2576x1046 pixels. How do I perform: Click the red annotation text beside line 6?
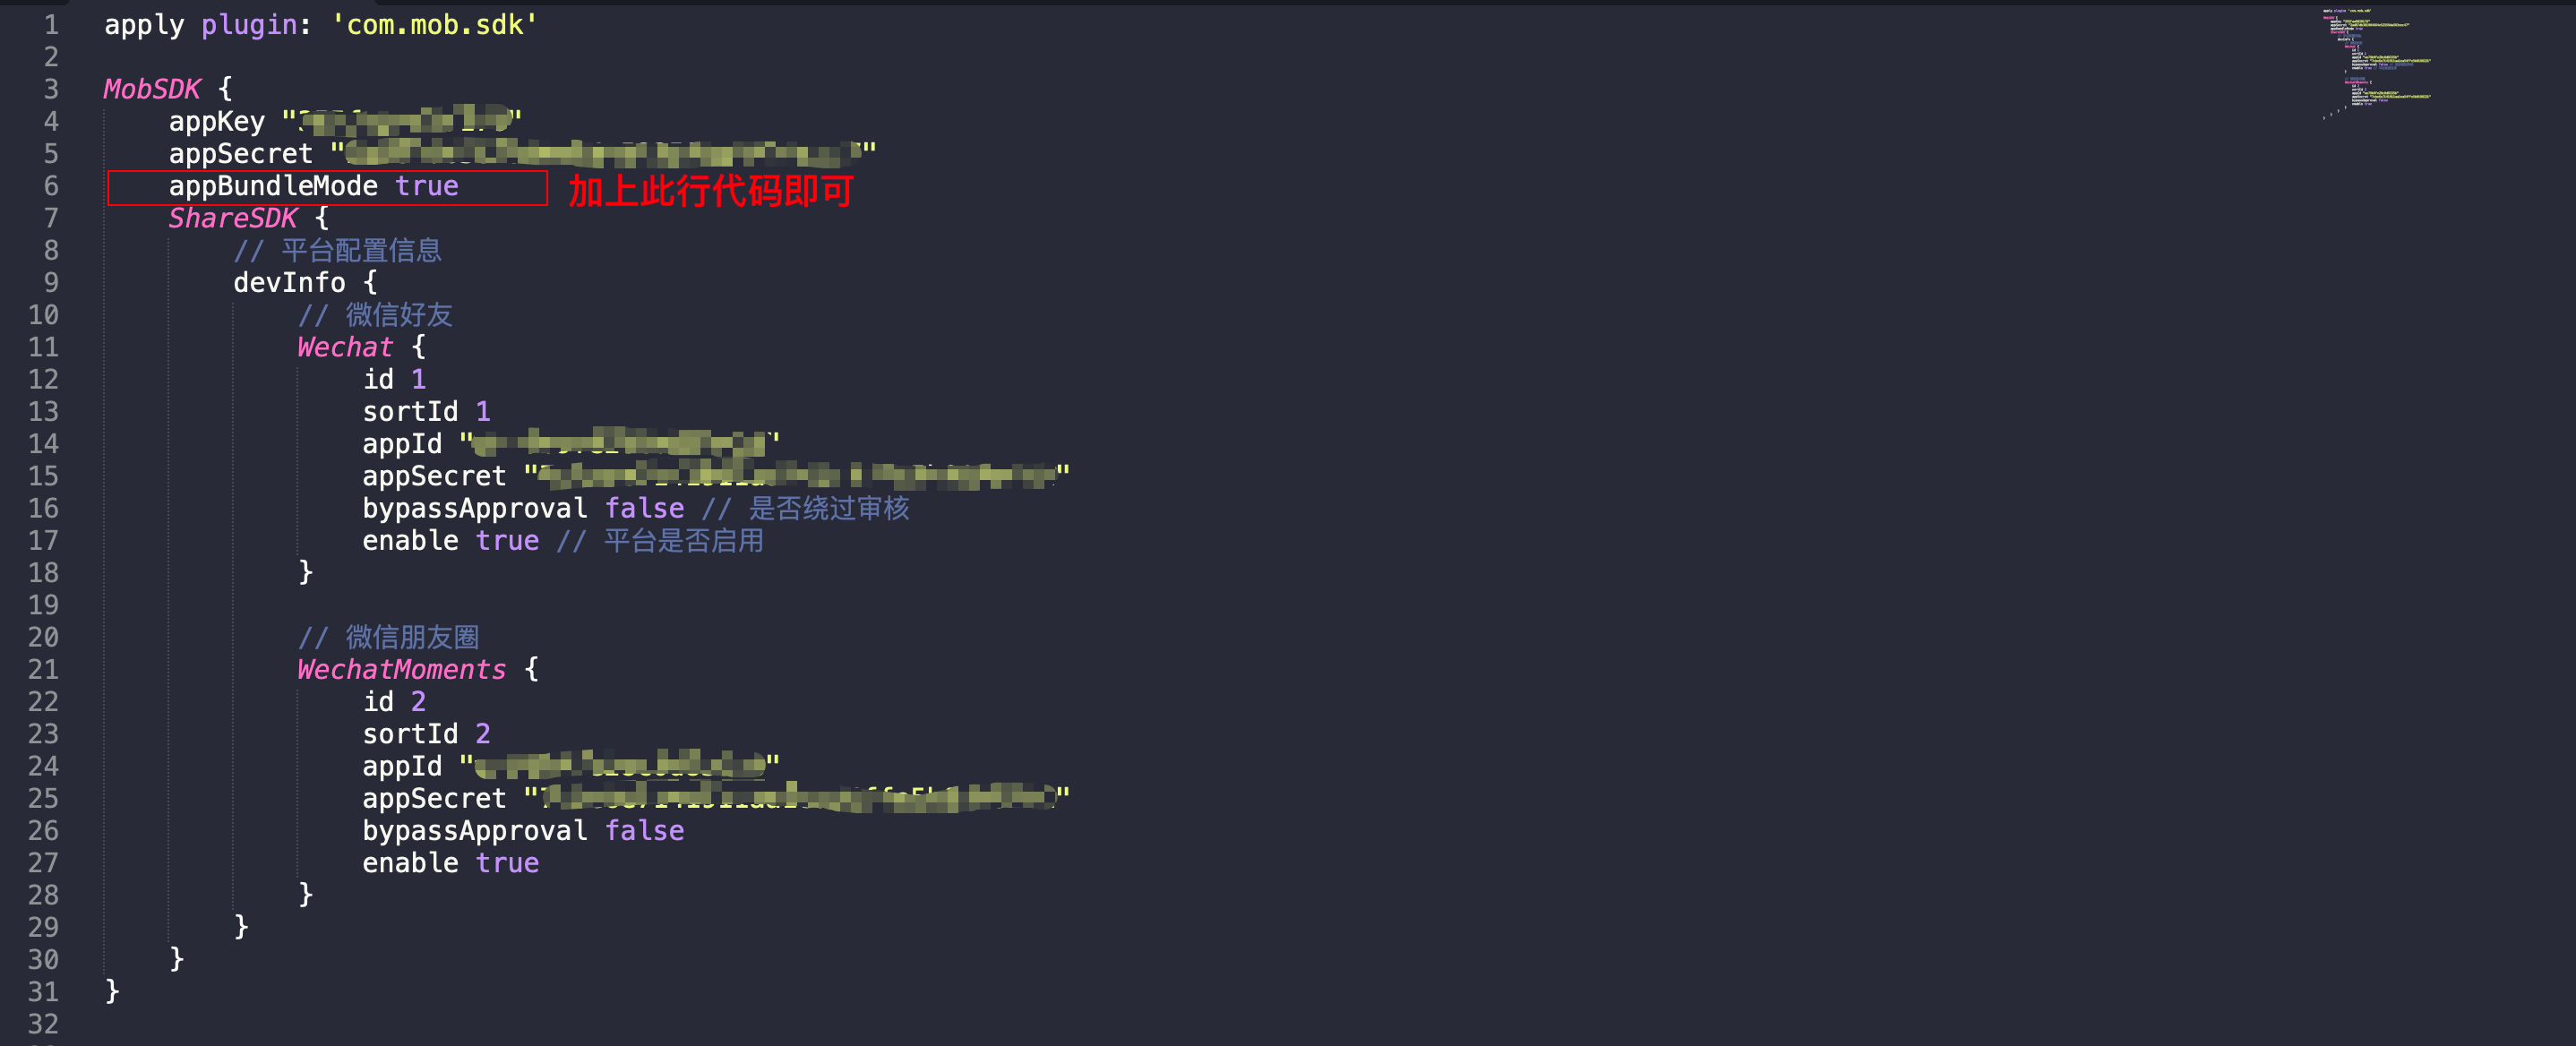point(711,190)
